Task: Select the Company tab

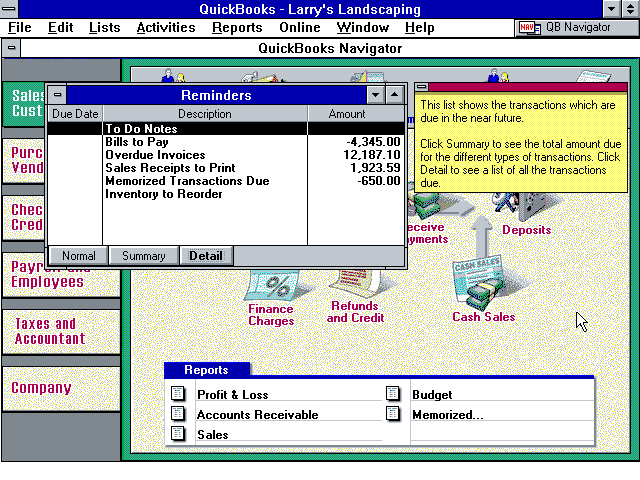Action: (61, 388)
